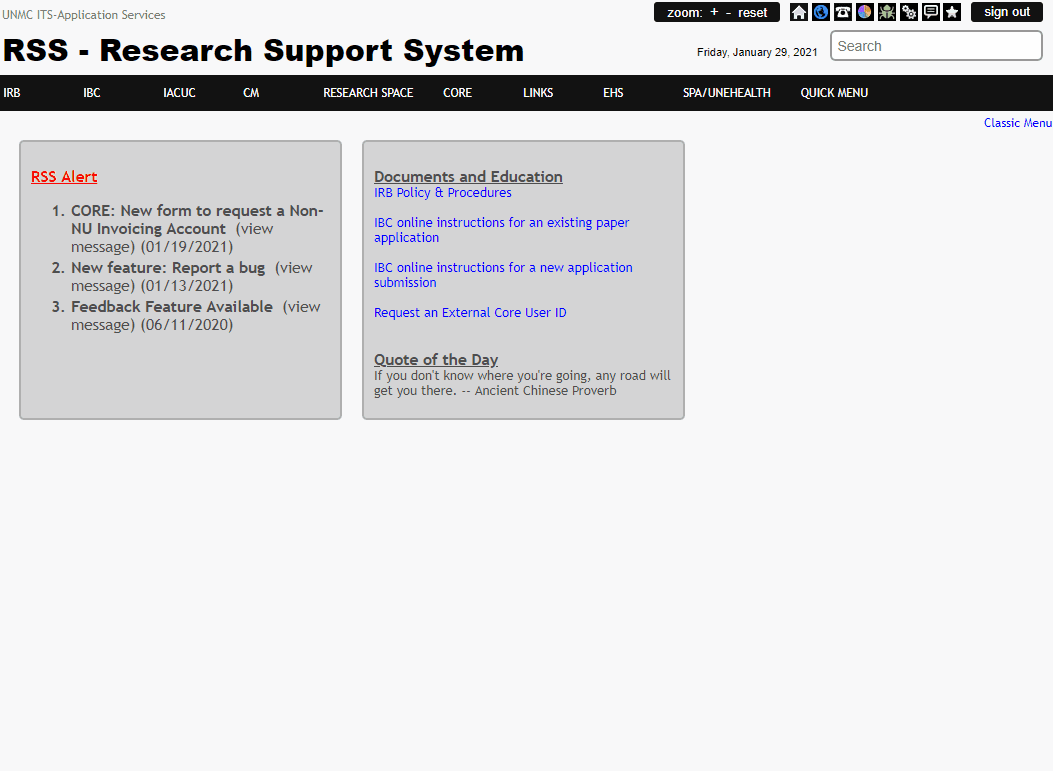Open IBC instructions for new application submission
This screenshot has width=1053, height=771.
point(503,275)
